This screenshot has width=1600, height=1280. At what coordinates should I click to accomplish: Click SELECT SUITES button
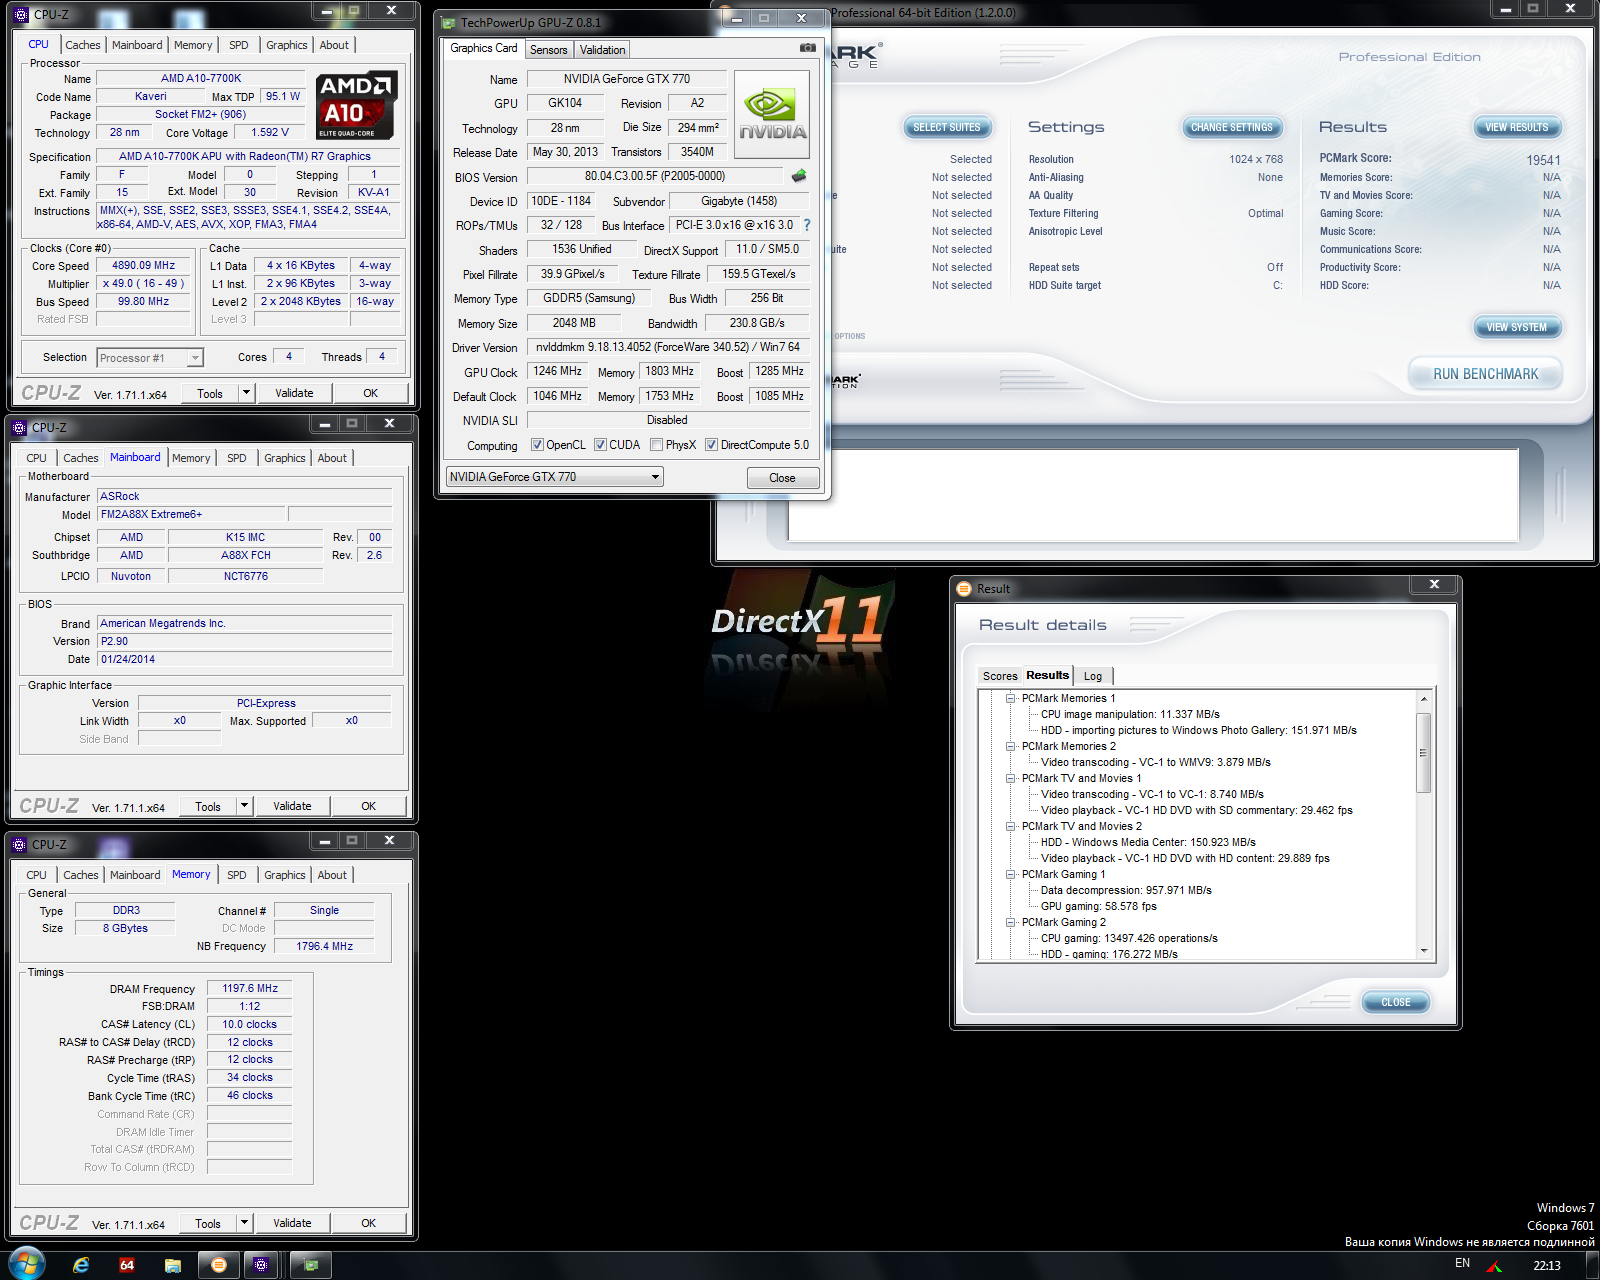[947, 127]
